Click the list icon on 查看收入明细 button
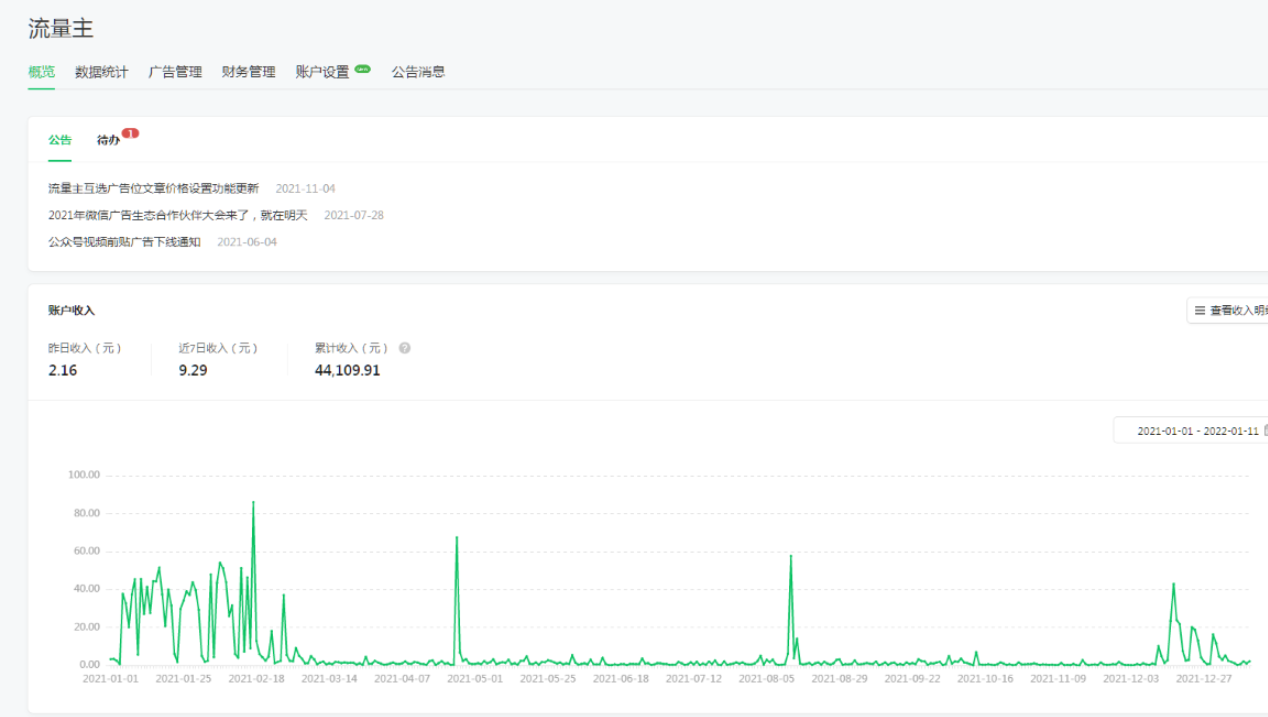1268x717 pixels. pyautogui.click(x=1200, y=311)
